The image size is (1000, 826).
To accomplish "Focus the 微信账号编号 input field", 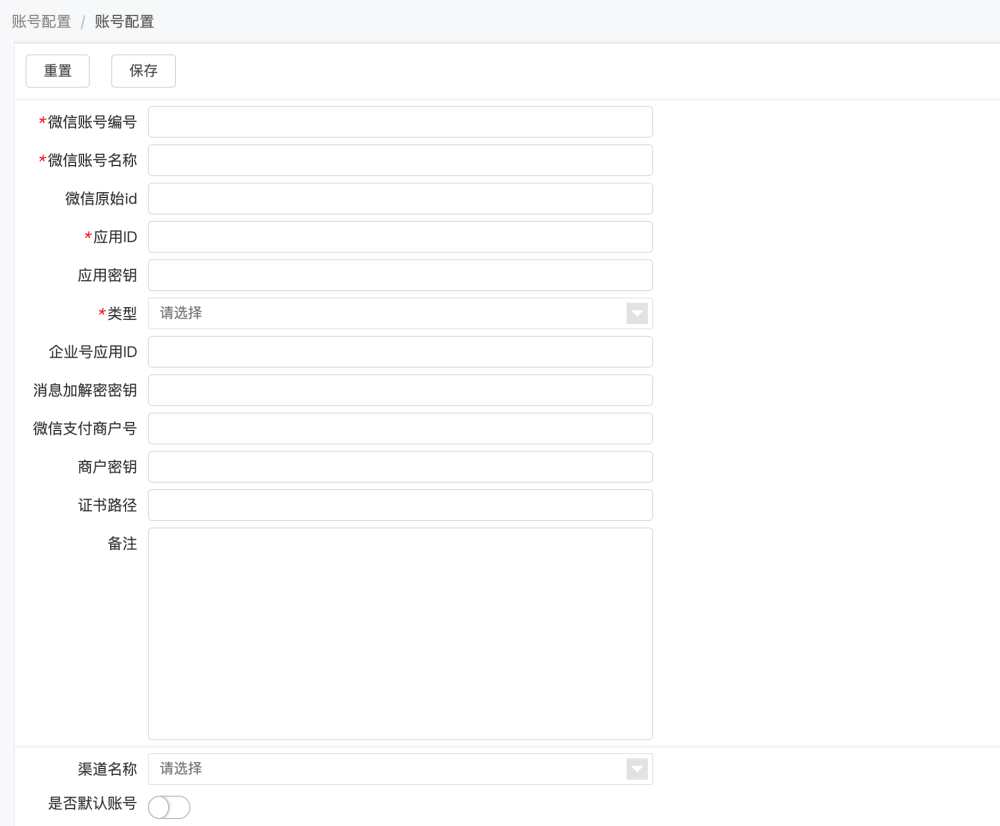I will tap(401, 122).
